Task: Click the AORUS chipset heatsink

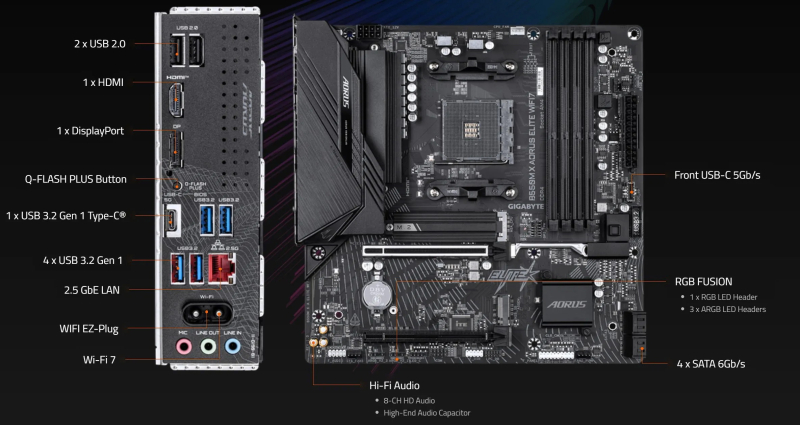Action: tap(567, 303)
